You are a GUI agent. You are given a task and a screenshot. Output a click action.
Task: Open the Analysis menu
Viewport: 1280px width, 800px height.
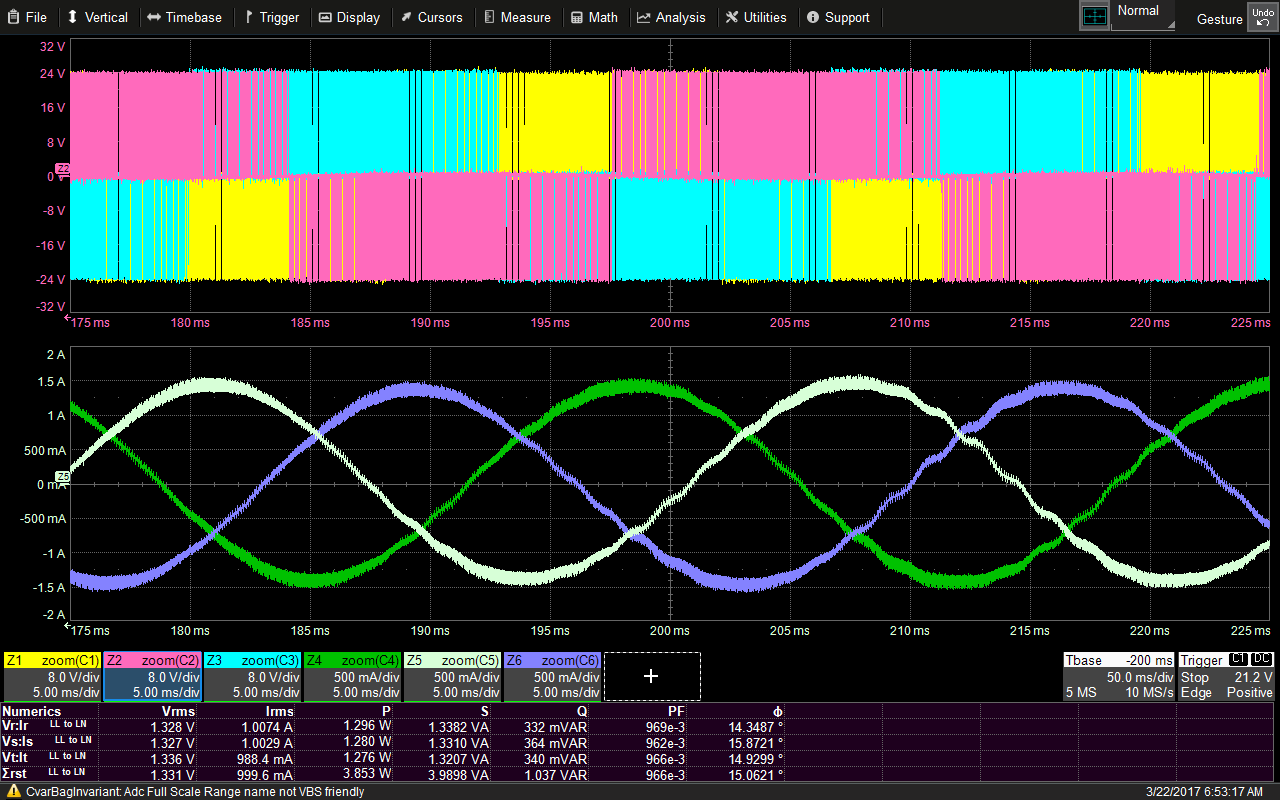(x=671, y=17)
